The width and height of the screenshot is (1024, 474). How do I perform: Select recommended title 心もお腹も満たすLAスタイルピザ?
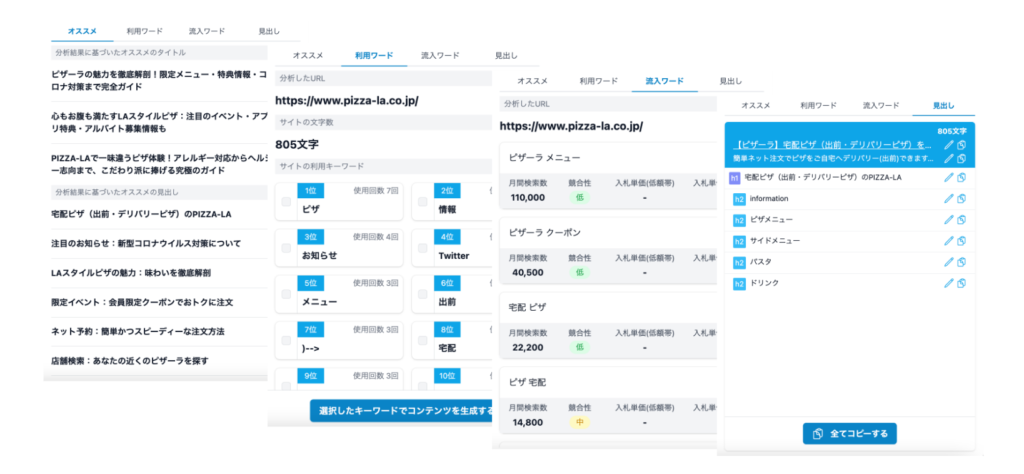pos(159,122)
